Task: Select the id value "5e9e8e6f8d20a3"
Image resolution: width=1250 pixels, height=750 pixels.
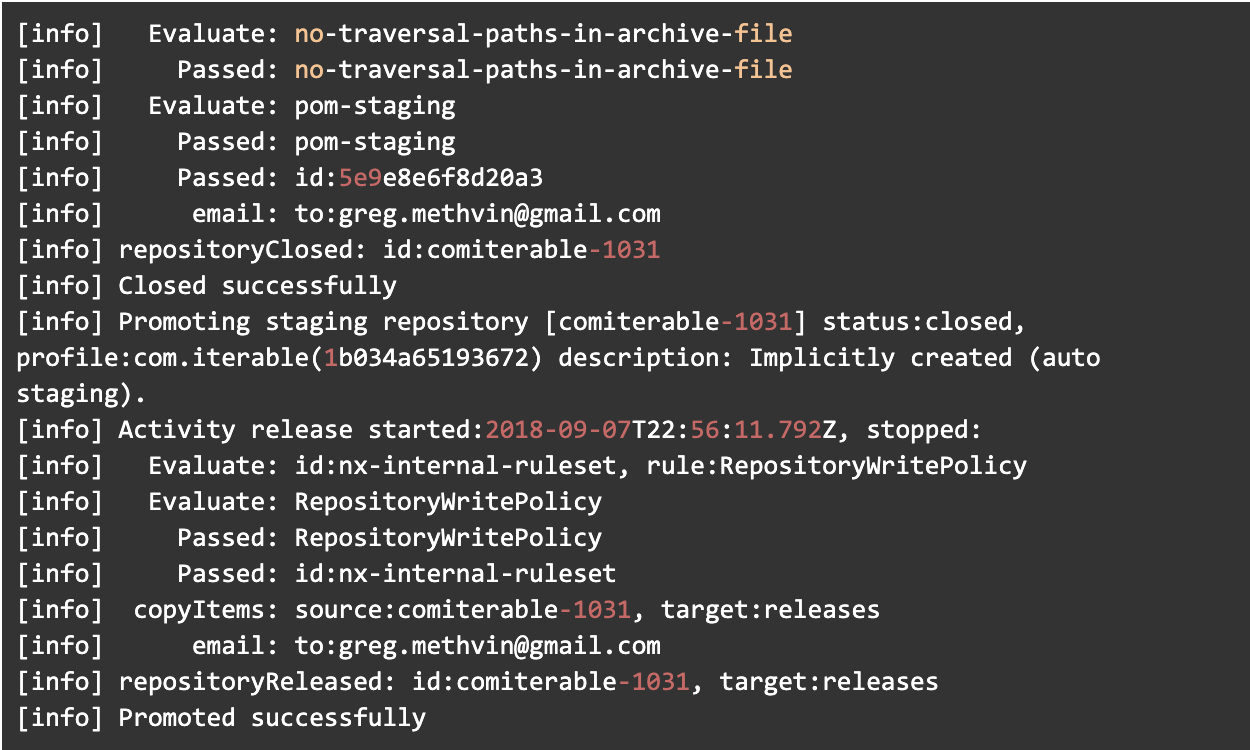Action: pyautogui.click(x=441, y=178)
